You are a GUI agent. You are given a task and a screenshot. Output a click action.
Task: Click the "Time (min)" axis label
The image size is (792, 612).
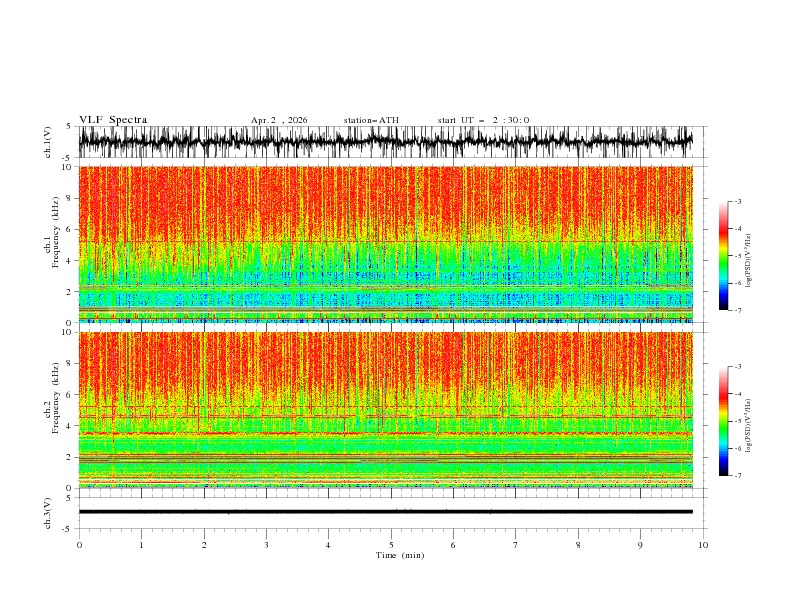tap(400, 555)
